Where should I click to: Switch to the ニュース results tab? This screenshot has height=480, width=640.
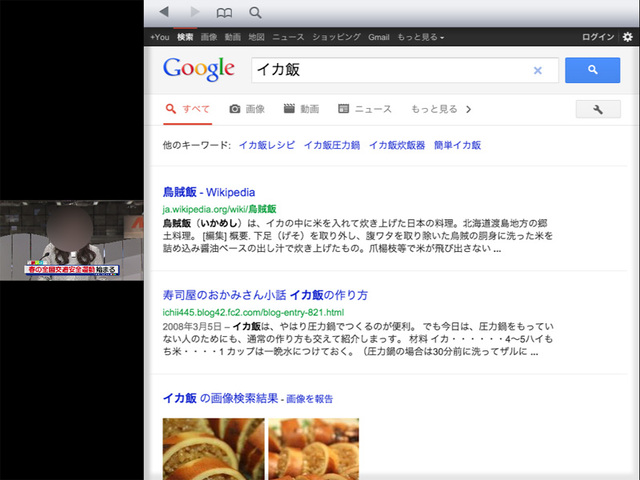pyautogui.click(x=364, y=109)
